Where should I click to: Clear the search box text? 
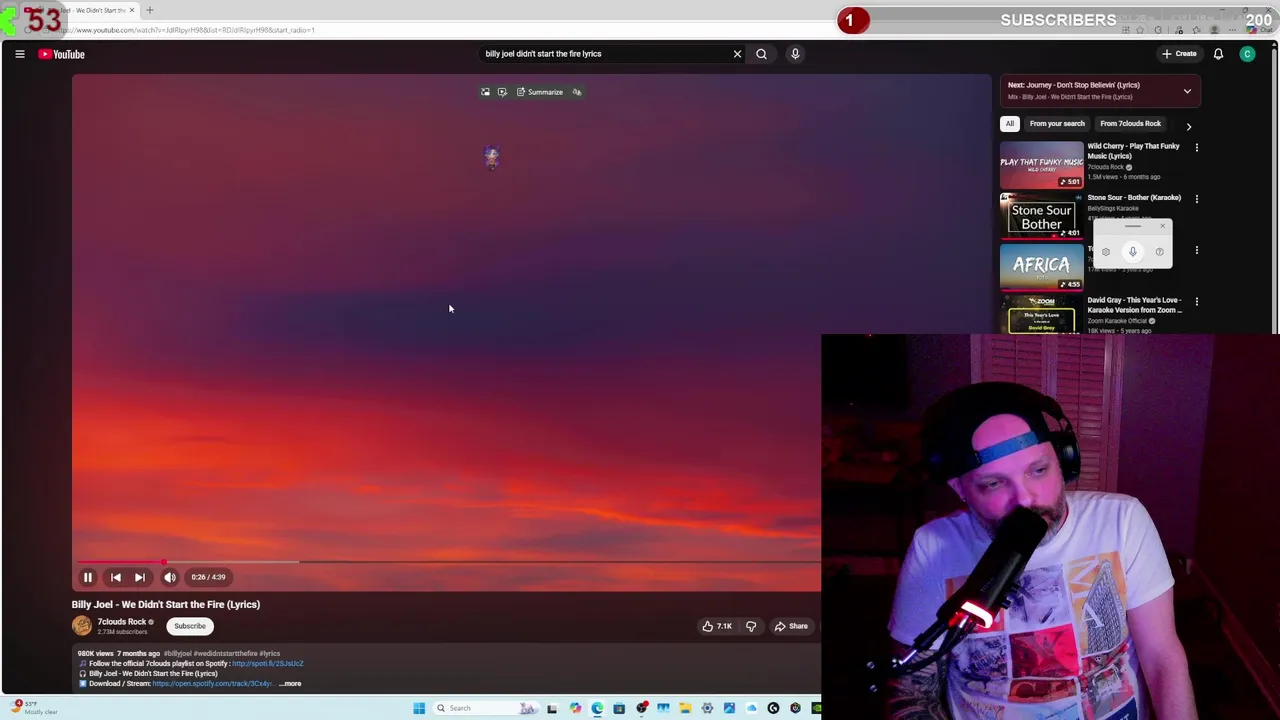coord(737,54)
